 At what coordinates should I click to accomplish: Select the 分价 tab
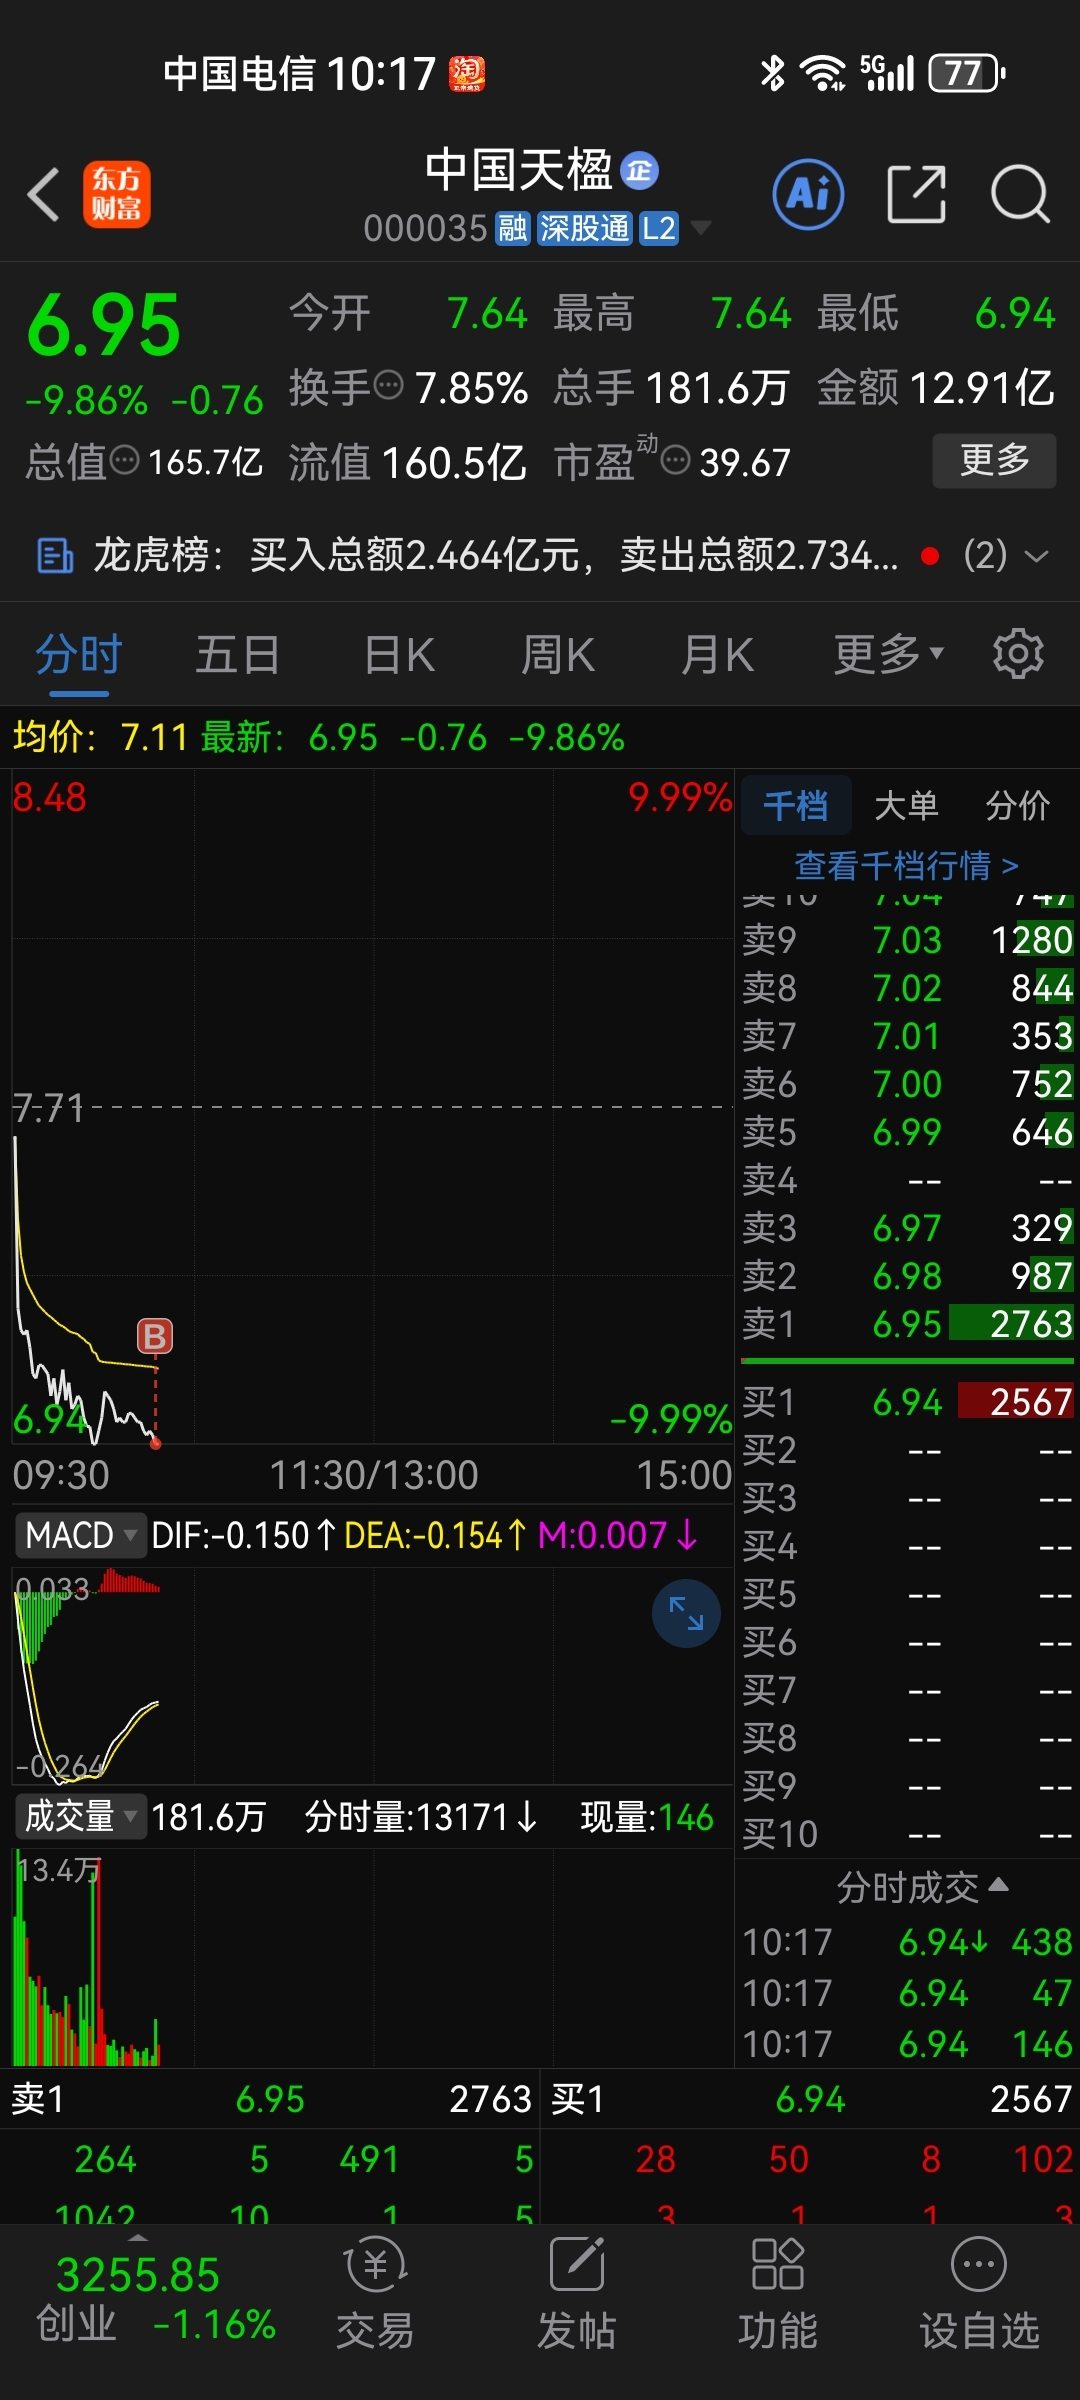click(x=1018, y=805)
